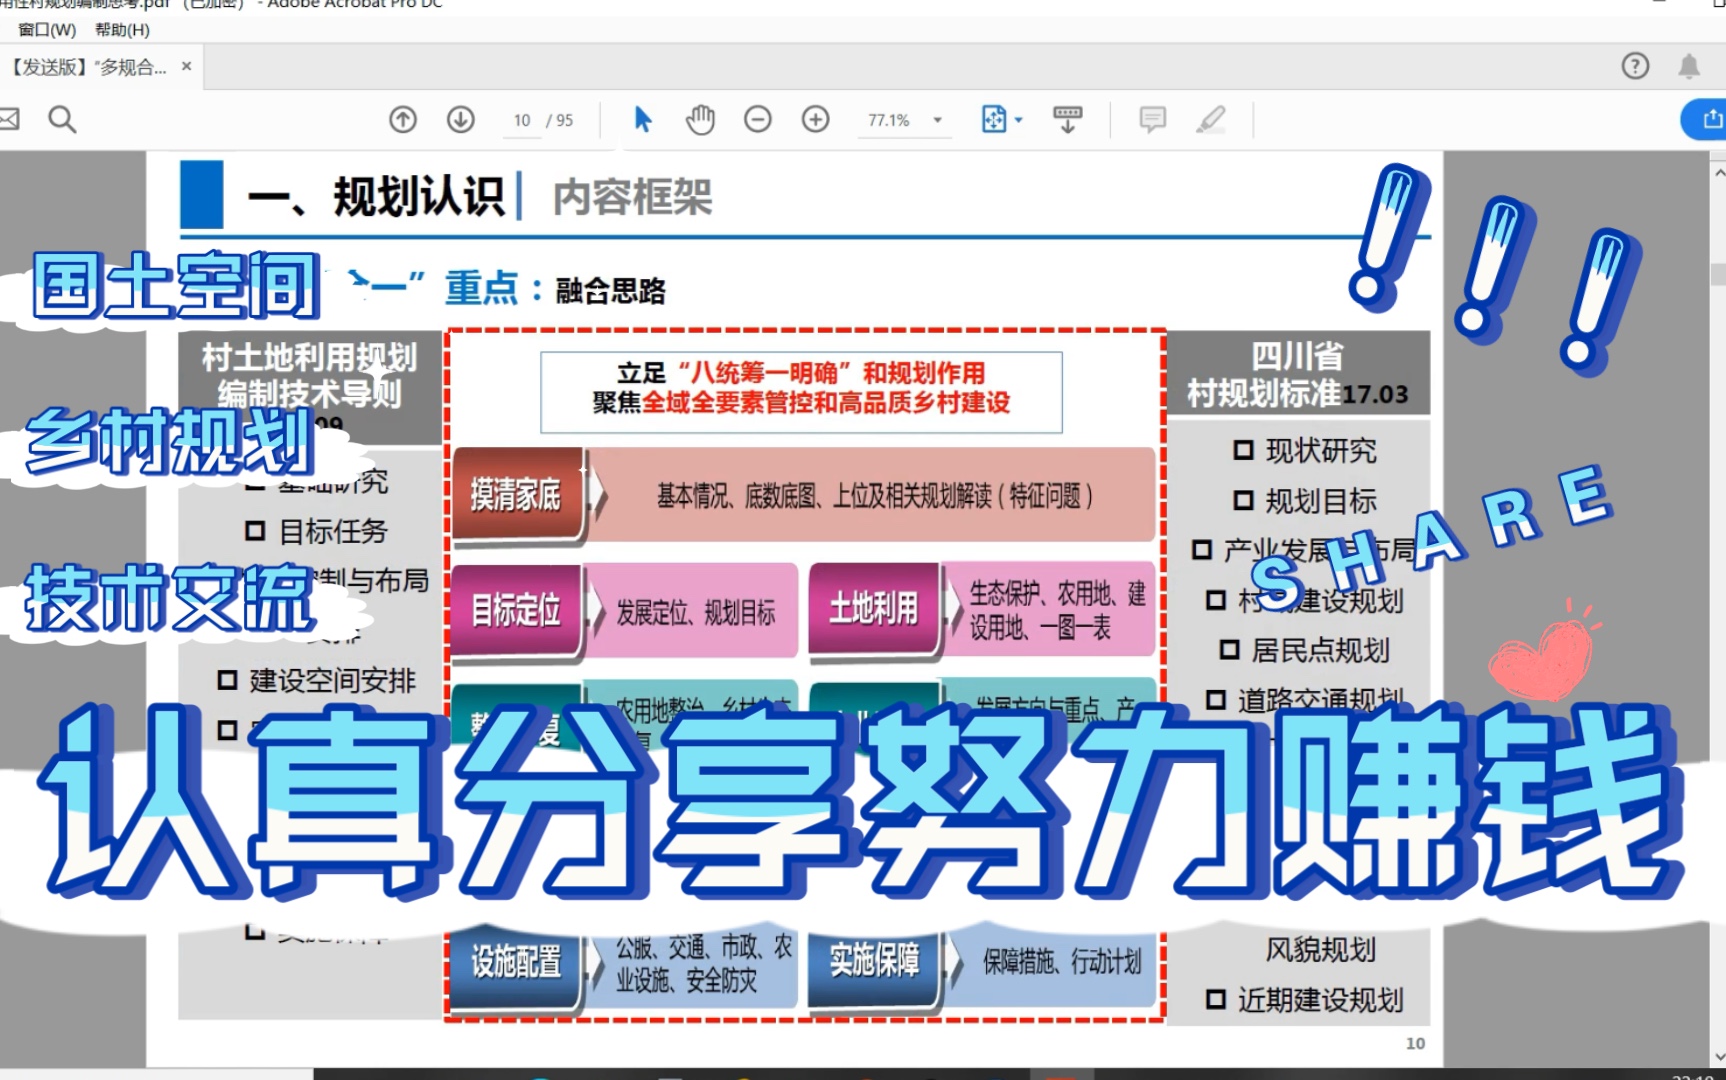The image size is (1726, 1080).
Task: Click the 居民点规划 list item
Action: pyautogui.click(x=1304, y=651)
